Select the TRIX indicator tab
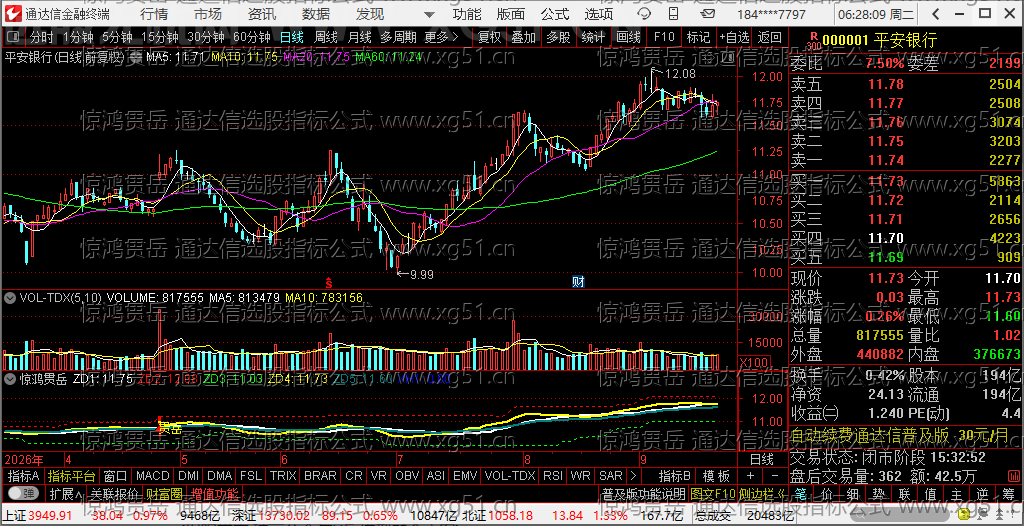 tap(283, 476)
